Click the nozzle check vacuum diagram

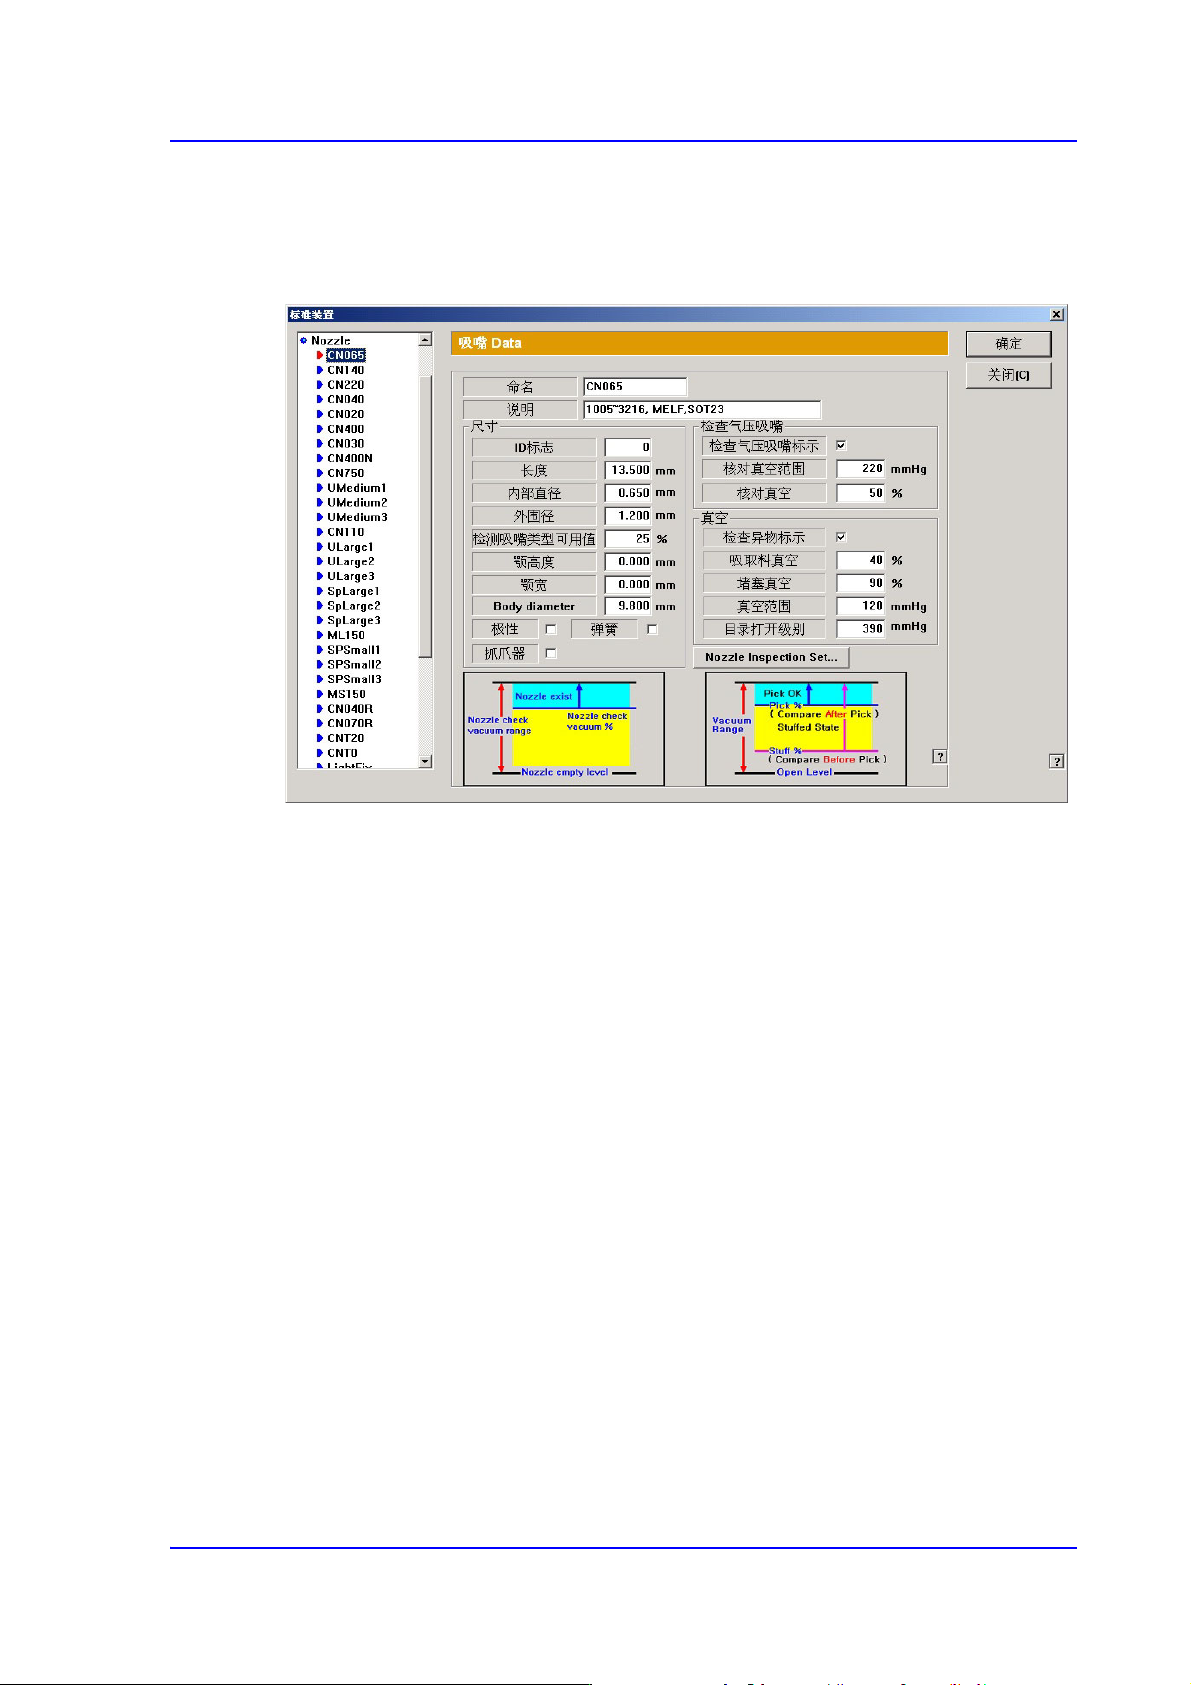point(564,729)
